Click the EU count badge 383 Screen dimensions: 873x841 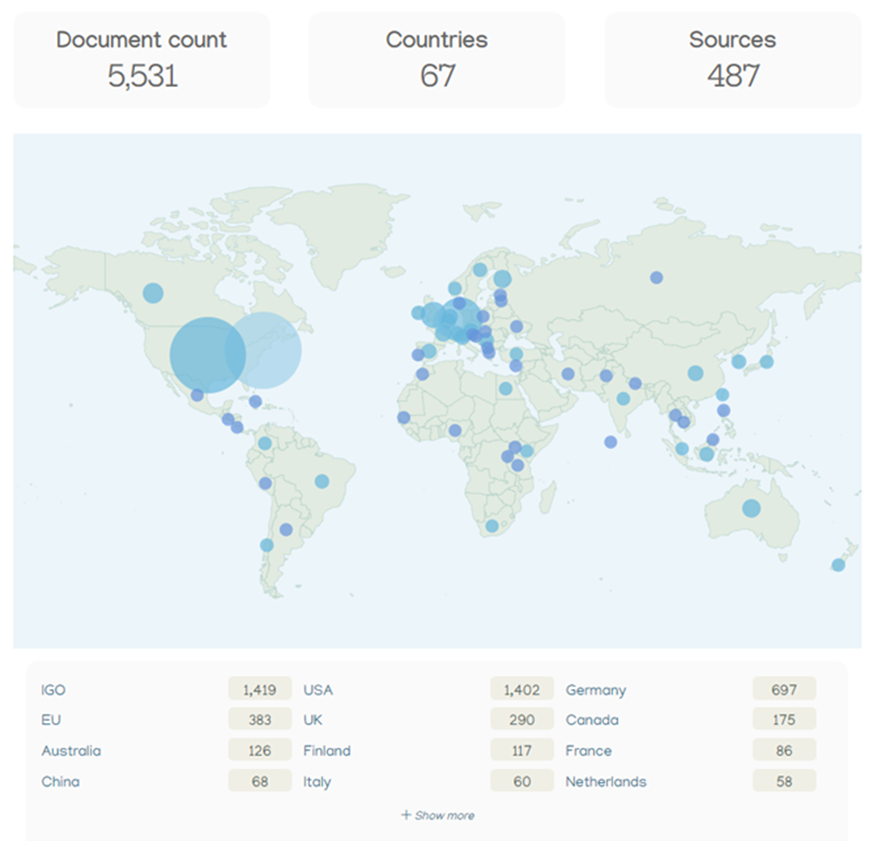tap(259, 720)
